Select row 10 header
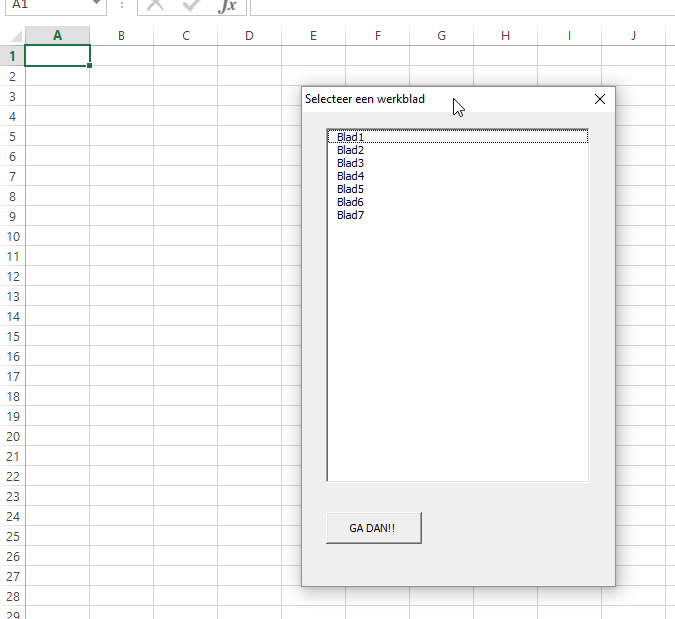675x619 pixels. pos(12,236)
